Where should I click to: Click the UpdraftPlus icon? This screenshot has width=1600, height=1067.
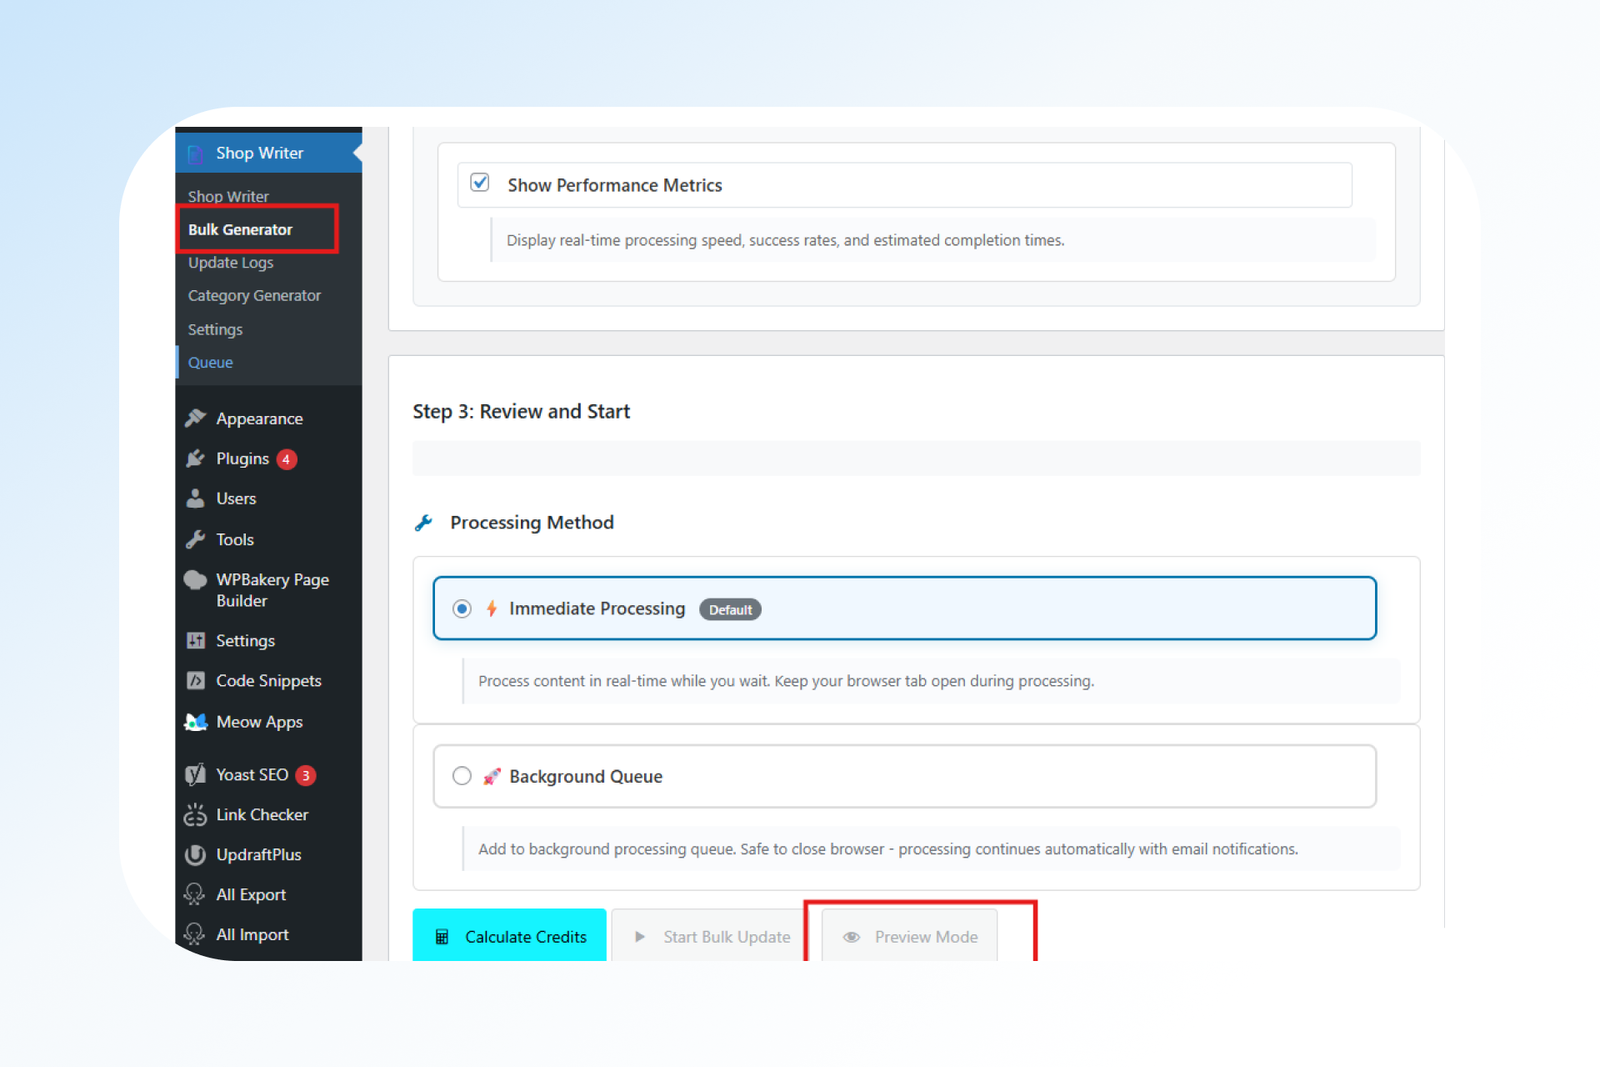pyautogui.click(x=195, y=855)
